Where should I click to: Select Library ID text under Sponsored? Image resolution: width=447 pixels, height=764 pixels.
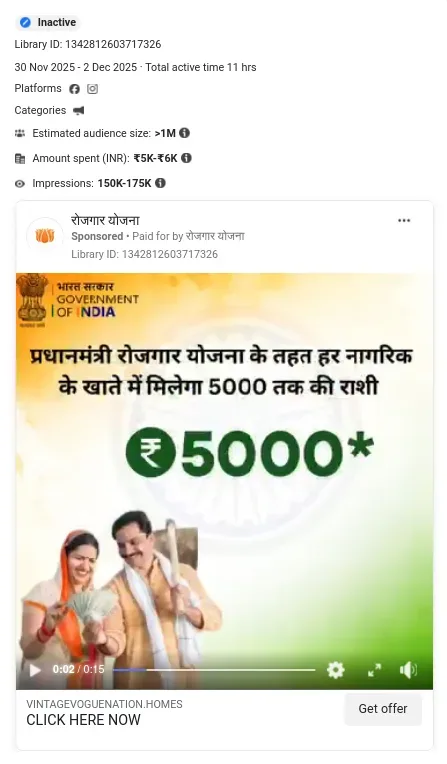(144, 254)
